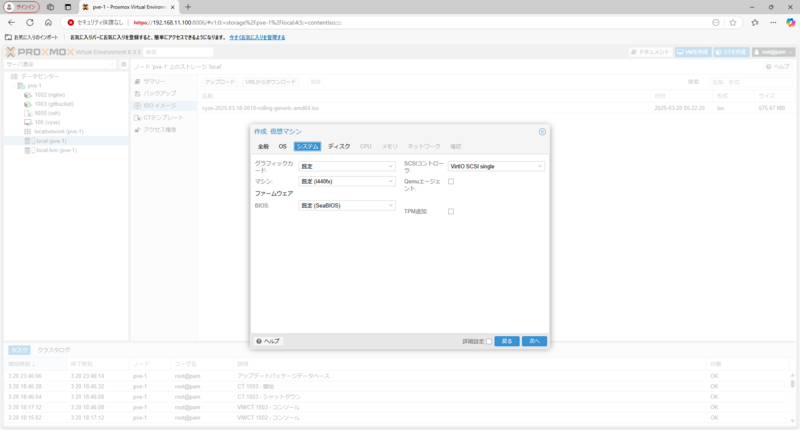Open the Copilot icon in browser toolbar
The width and height of the screenshot is (800, 430).
click(x=790, y=22)
